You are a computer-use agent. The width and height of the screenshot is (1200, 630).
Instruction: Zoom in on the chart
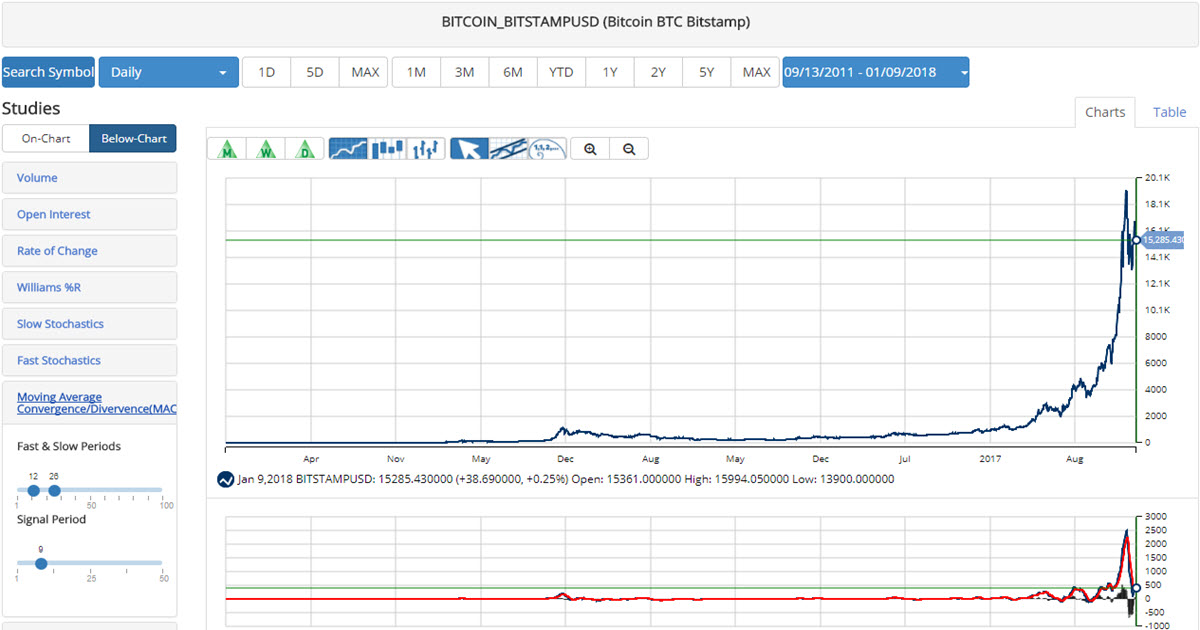(x=590, y=149)
